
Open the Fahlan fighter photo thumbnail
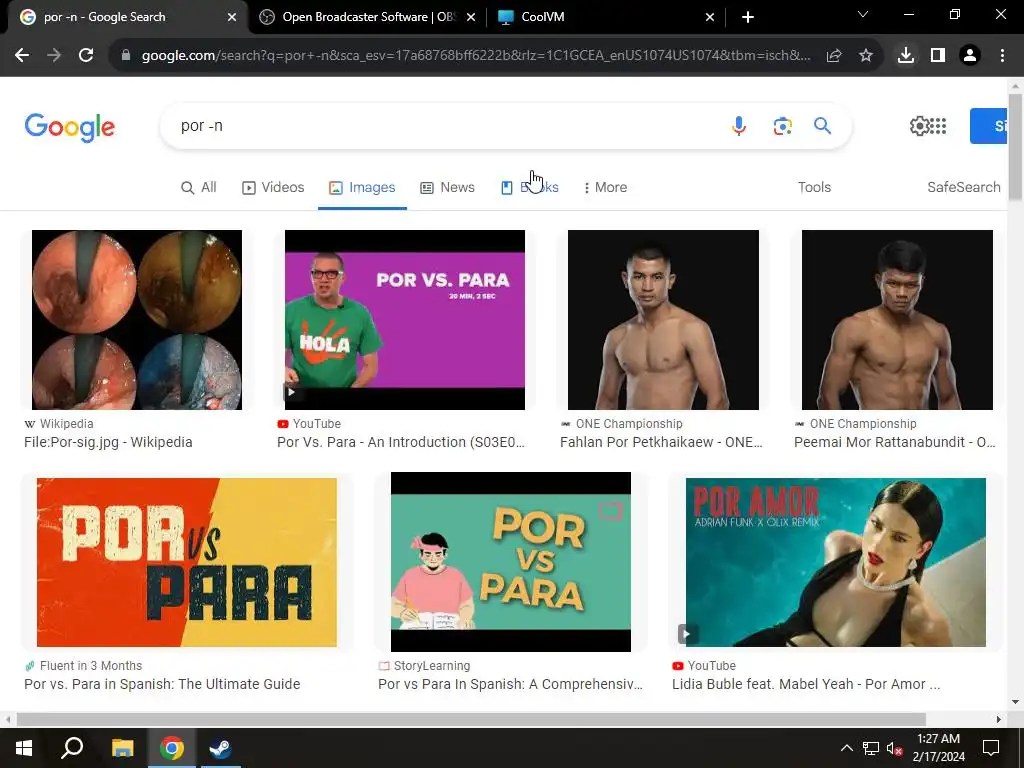click(664, 320)
